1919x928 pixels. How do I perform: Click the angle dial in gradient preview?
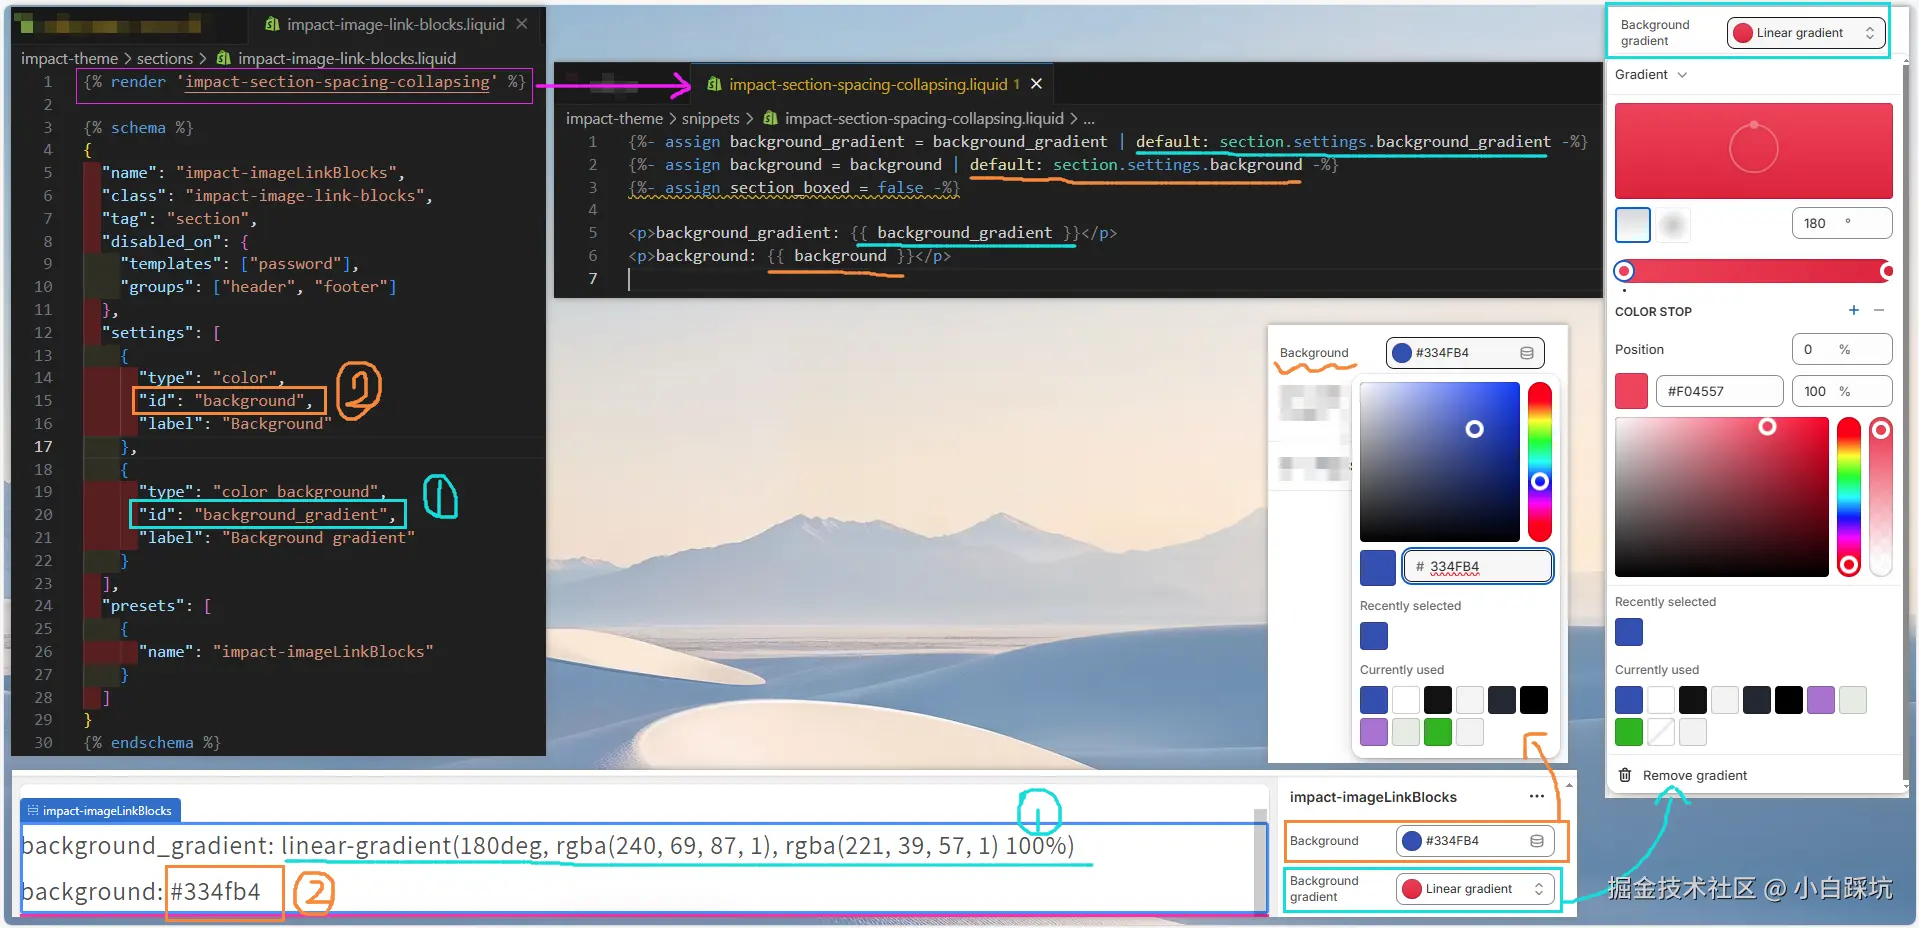pos(1754,149)
